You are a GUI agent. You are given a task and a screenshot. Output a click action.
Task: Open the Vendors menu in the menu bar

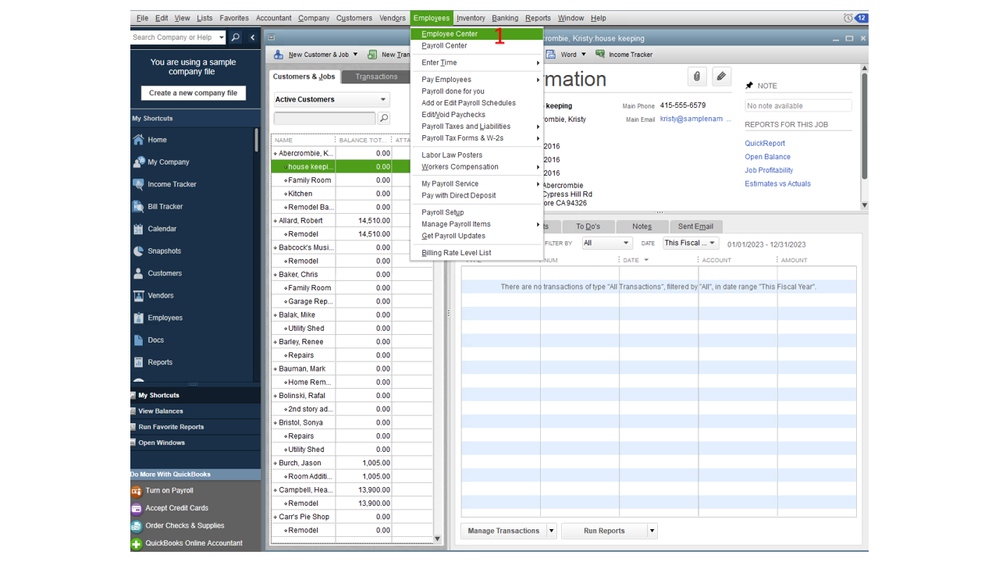click(x=392, y=18)
